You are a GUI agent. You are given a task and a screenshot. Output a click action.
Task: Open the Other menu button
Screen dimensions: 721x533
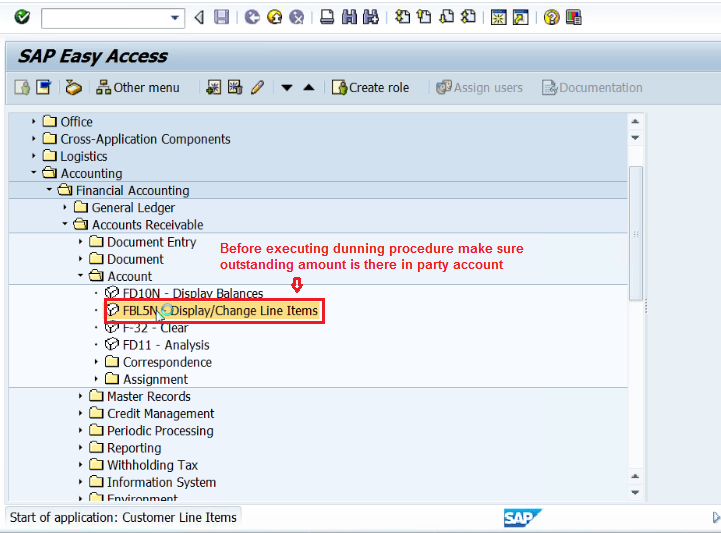pos(137,87)
